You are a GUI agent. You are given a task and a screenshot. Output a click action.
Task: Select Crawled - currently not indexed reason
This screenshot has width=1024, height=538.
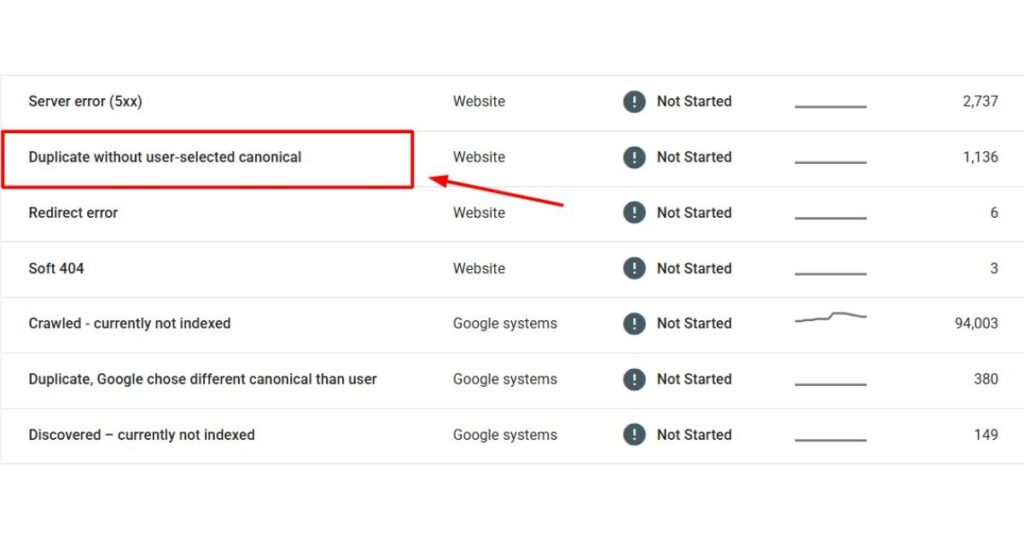pyautogui.click(x=129, y=323)
